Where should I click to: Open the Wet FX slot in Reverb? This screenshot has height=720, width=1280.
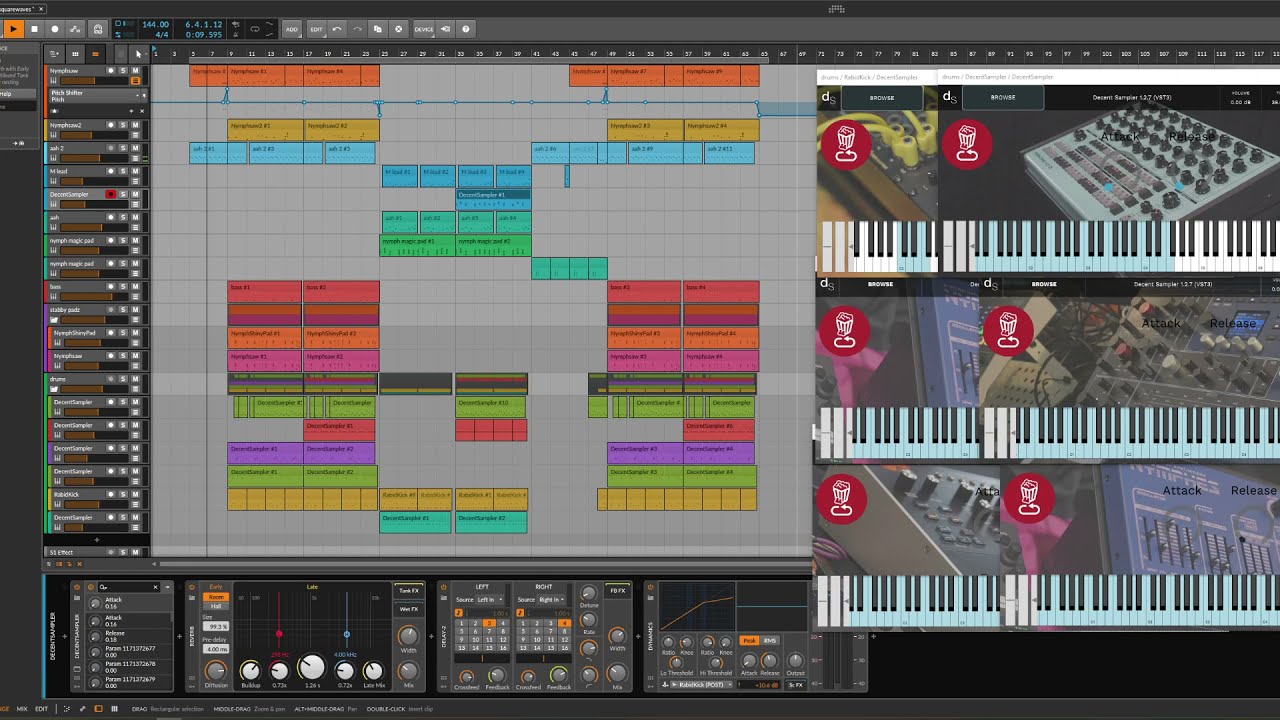point(409,609)
